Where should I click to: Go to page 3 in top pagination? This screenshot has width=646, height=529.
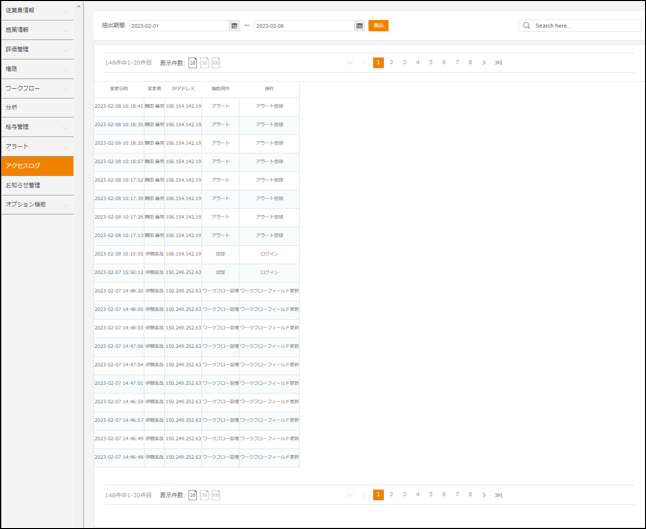tap(404, 62)
